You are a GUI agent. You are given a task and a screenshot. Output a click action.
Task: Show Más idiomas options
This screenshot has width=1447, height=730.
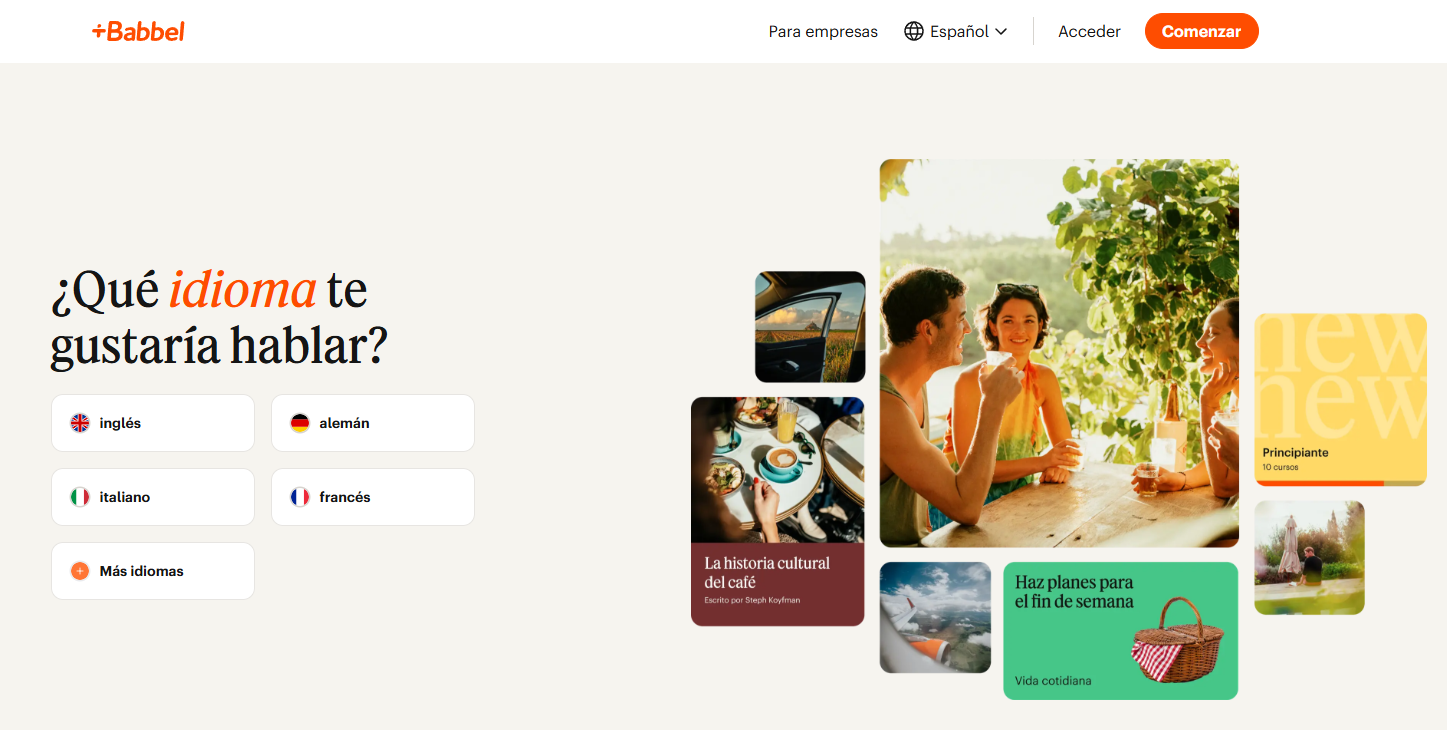pos(153,571)
